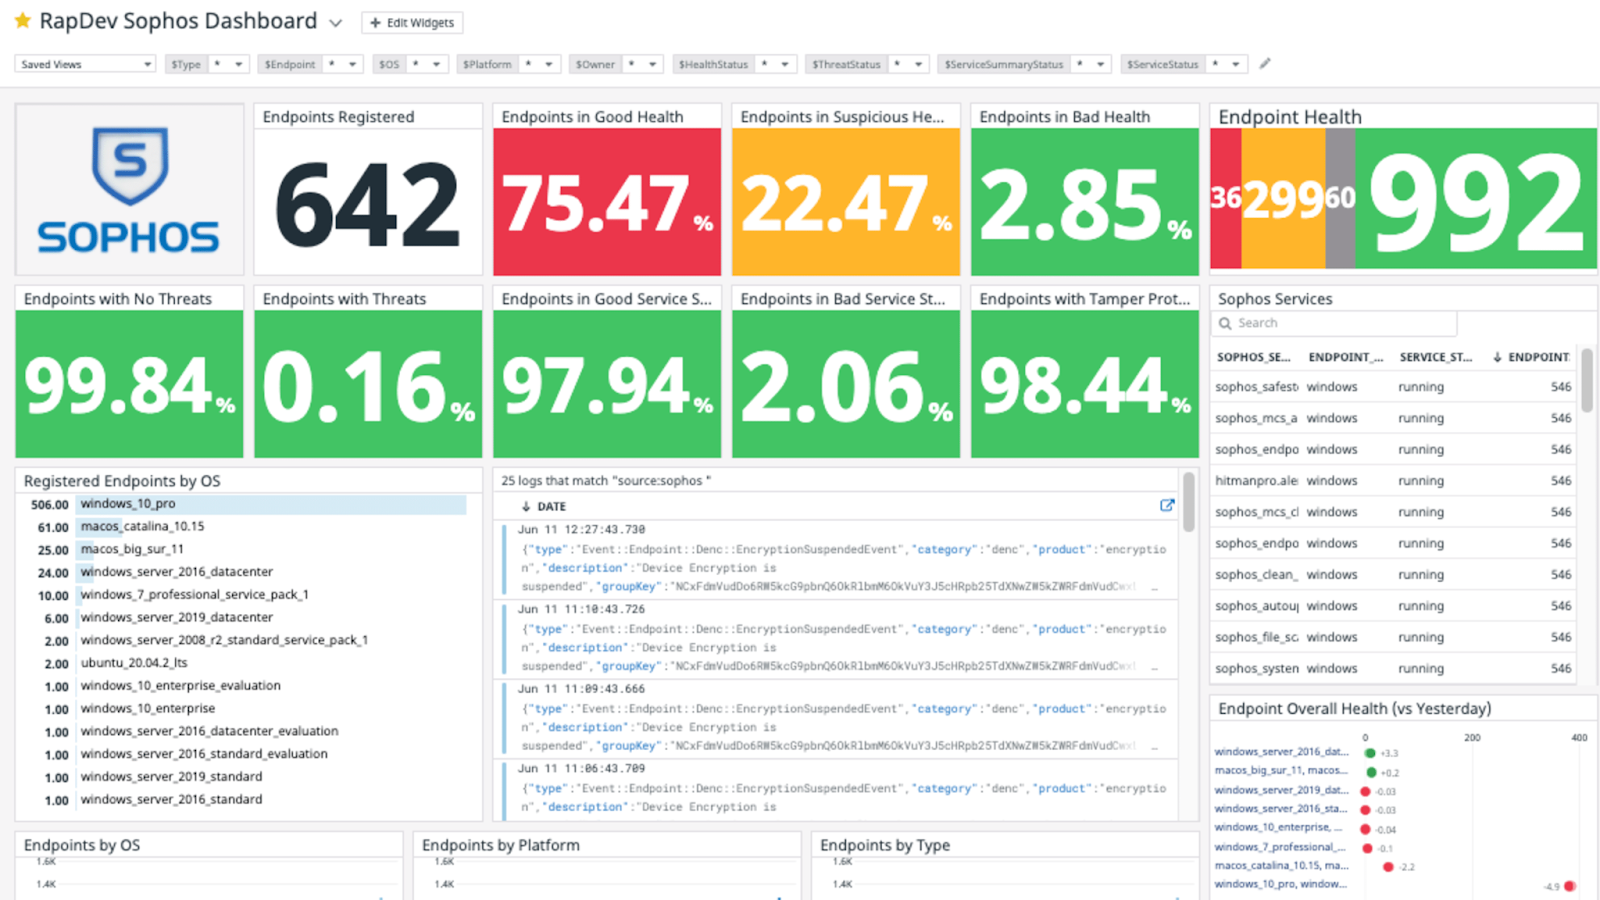This screenshot has height=900, width=1600.
Task: Click the logs widget vertical scrollbar
Action: tap(1188, 502)
